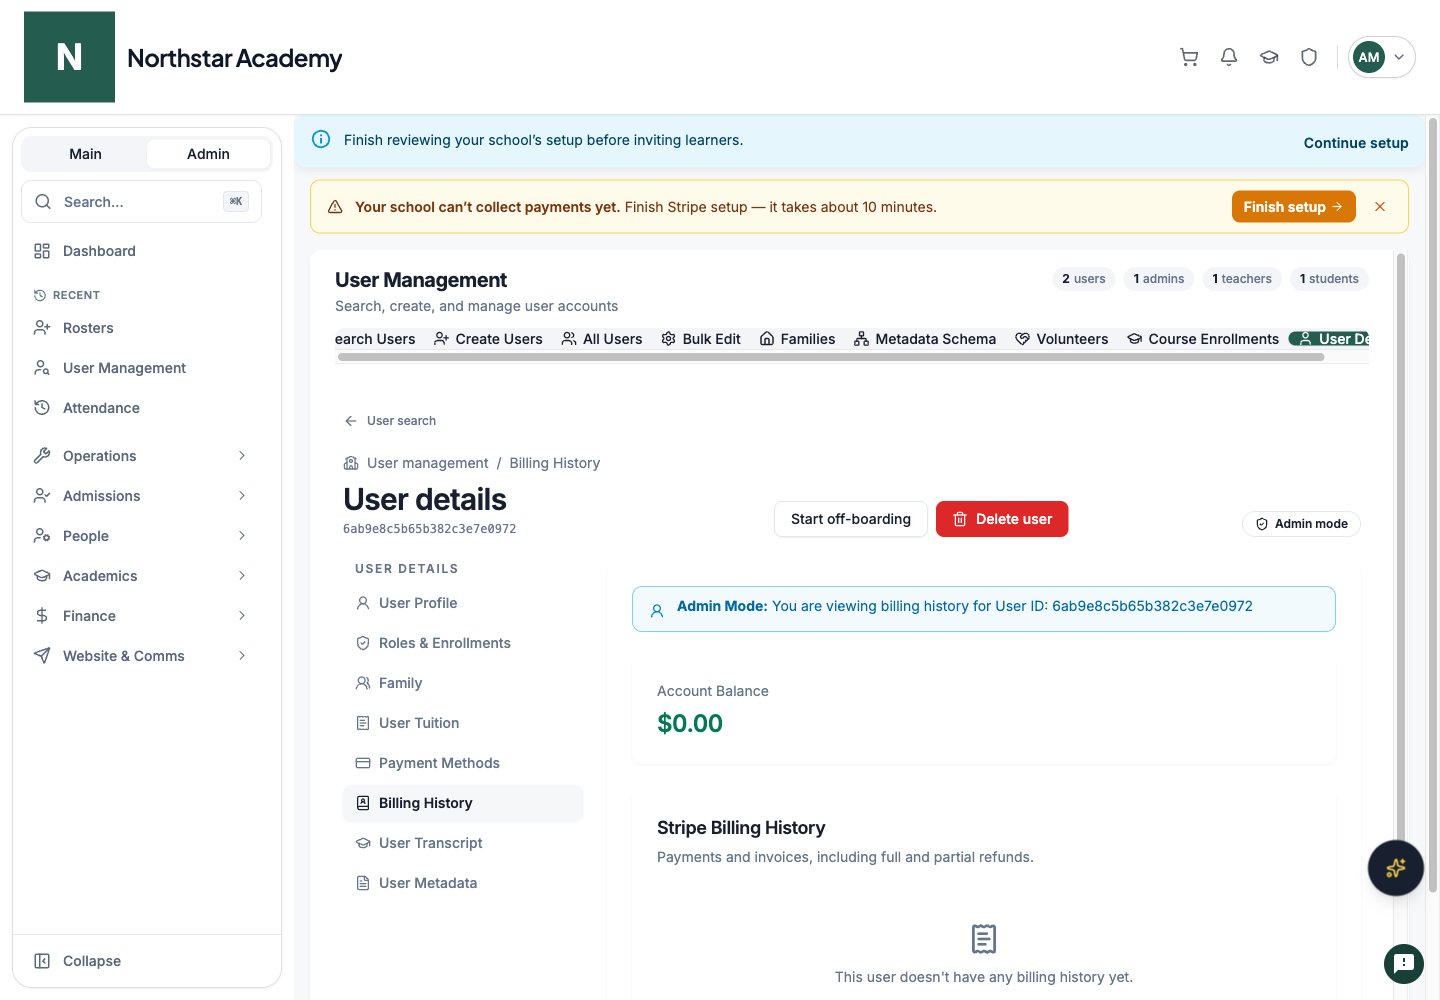Viewport: 1440px width, 1000px height.
Task: Open the Course Enrollments tab
Action: pos(1203,339)
